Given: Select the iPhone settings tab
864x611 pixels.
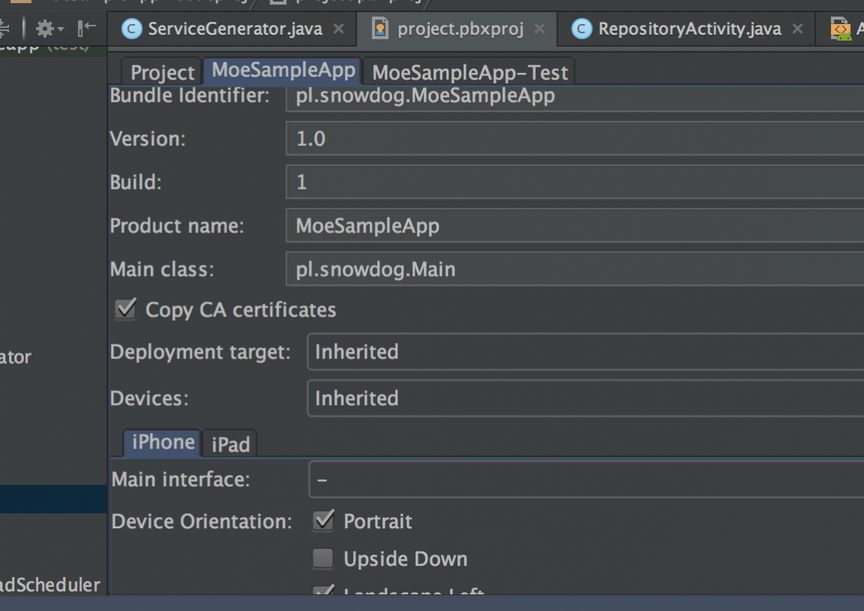Looking at the screenshot, I should click(x=163, y=442).
